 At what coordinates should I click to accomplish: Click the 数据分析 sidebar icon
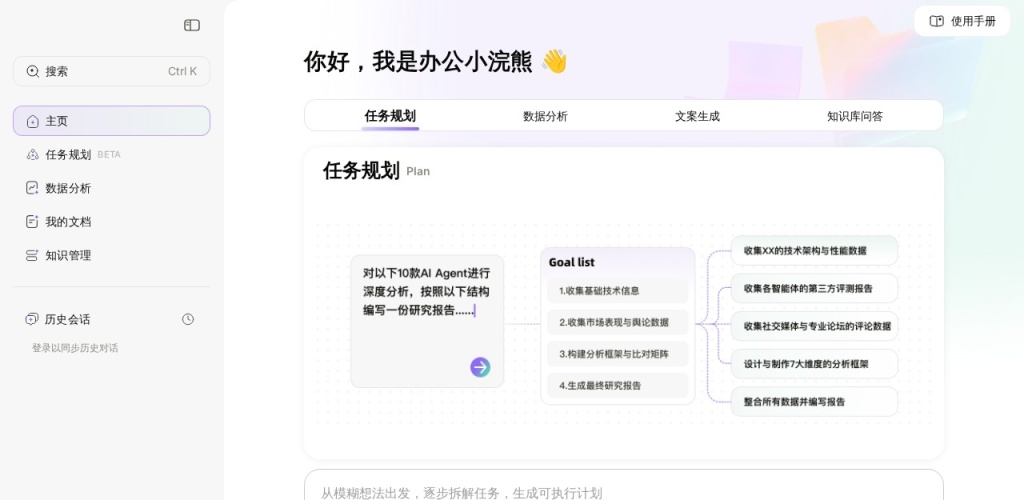tap(33, 188)
